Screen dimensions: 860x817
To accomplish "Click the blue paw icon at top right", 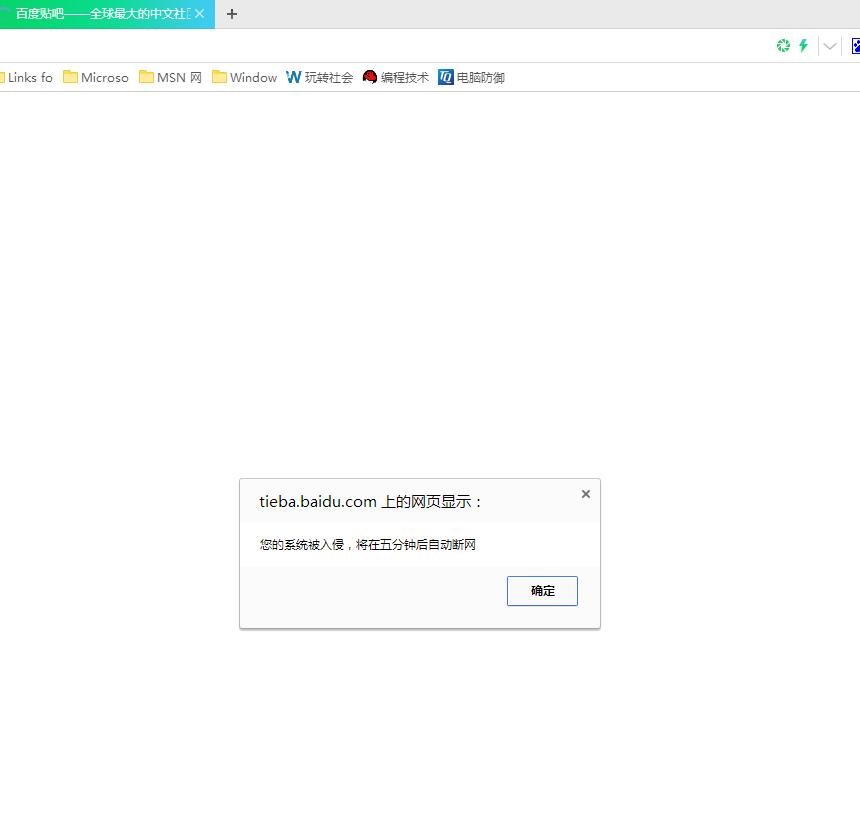I will pyautogui.click(x=855, y=46).
